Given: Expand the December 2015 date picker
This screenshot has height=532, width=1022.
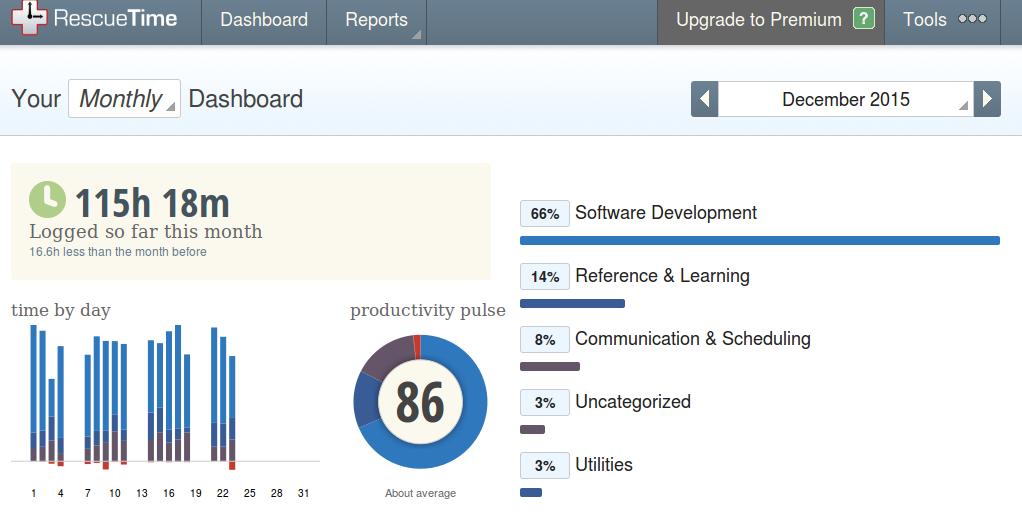Looking at the screenshot, I should pyautogui.click(x=845, y=99).
